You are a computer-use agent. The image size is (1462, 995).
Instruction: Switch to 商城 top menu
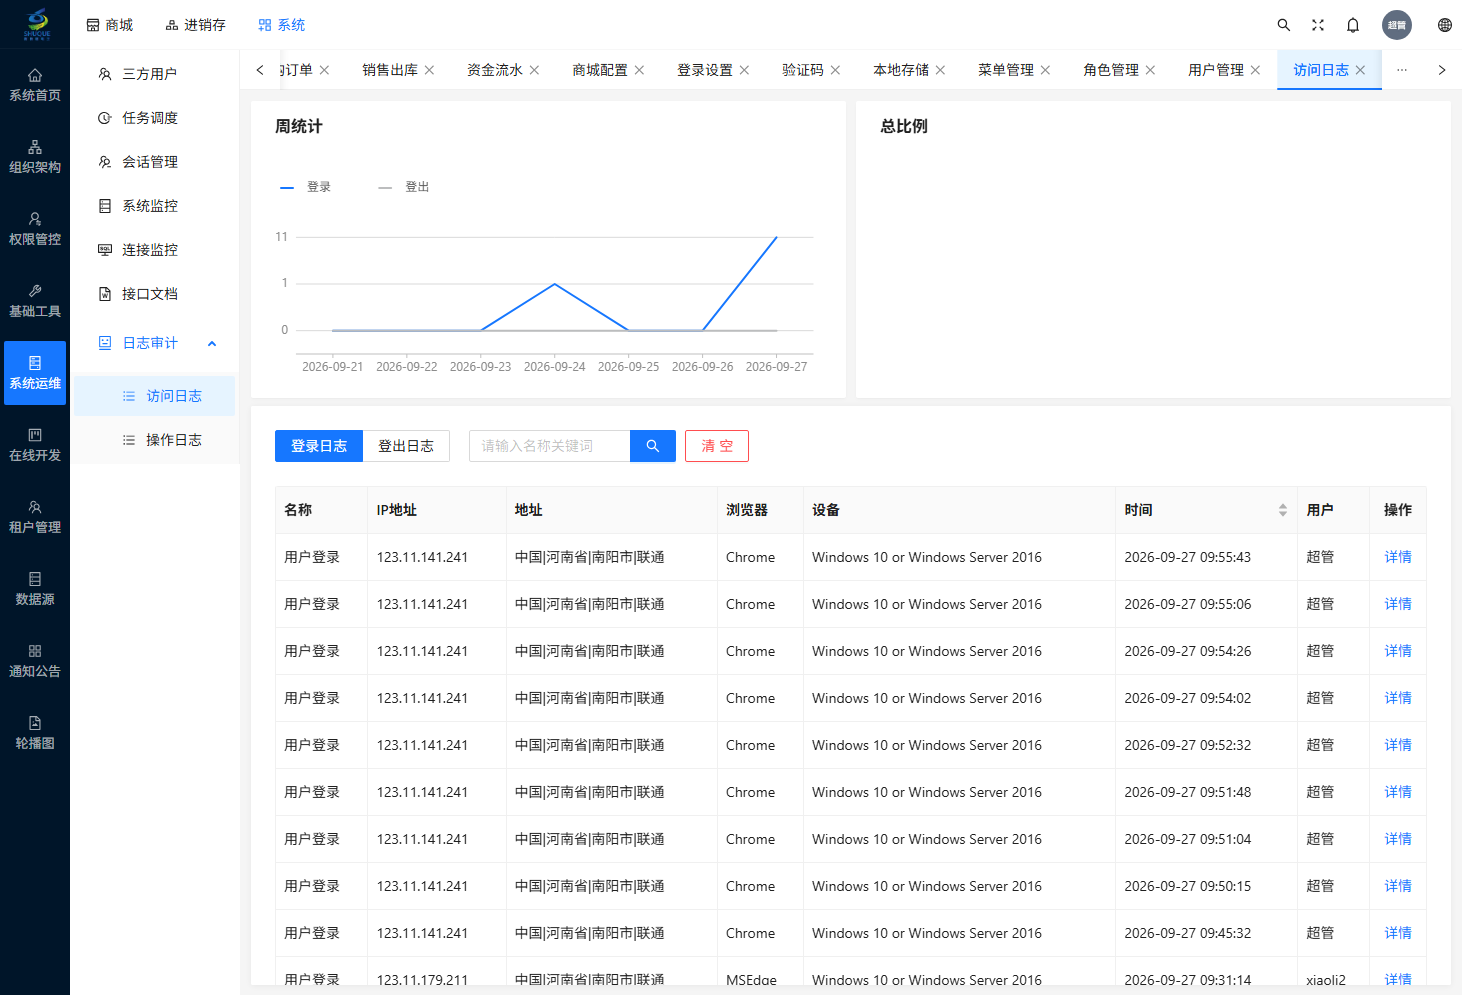(109, 25)
